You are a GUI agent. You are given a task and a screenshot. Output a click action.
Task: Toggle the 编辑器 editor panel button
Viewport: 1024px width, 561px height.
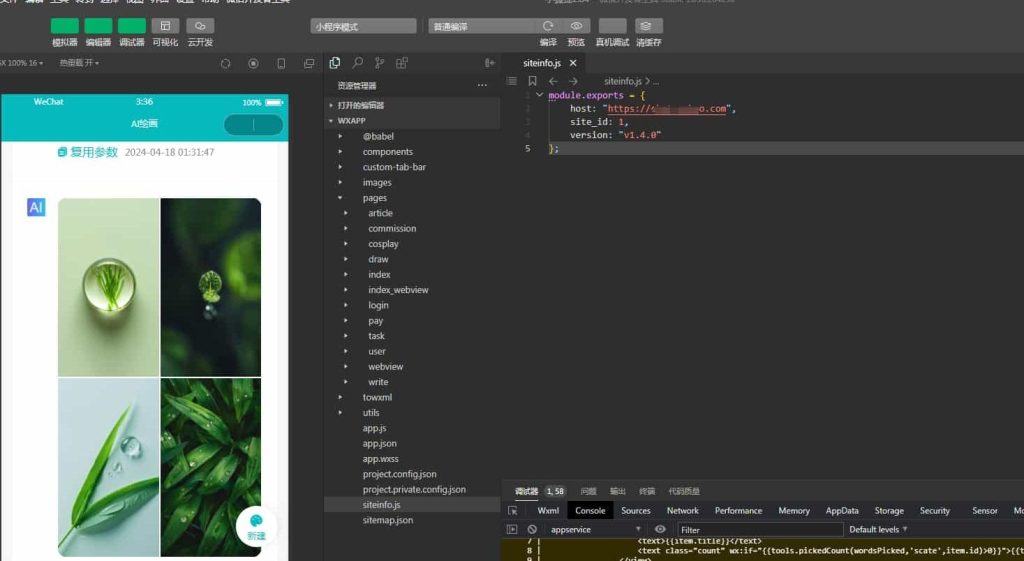click(x=98, y=26)
